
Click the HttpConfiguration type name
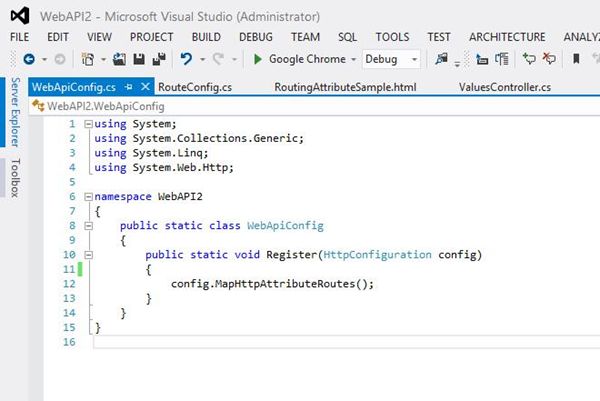377,255
